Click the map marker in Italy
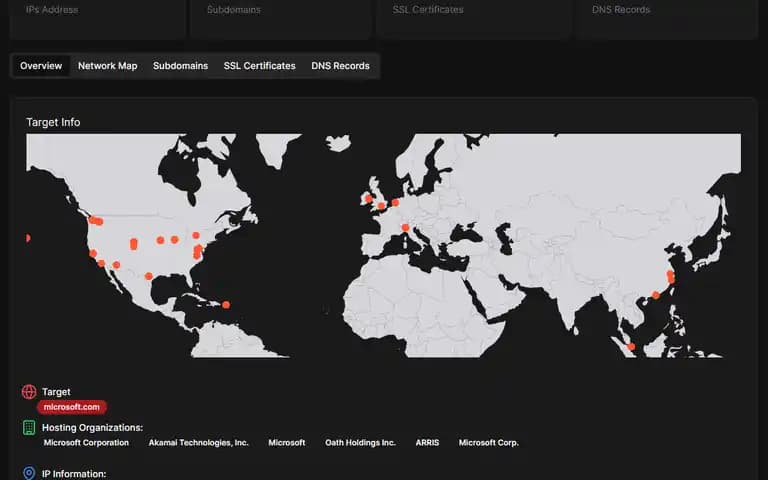The height and width of the screenshot is (480, 768). [405, 227]
